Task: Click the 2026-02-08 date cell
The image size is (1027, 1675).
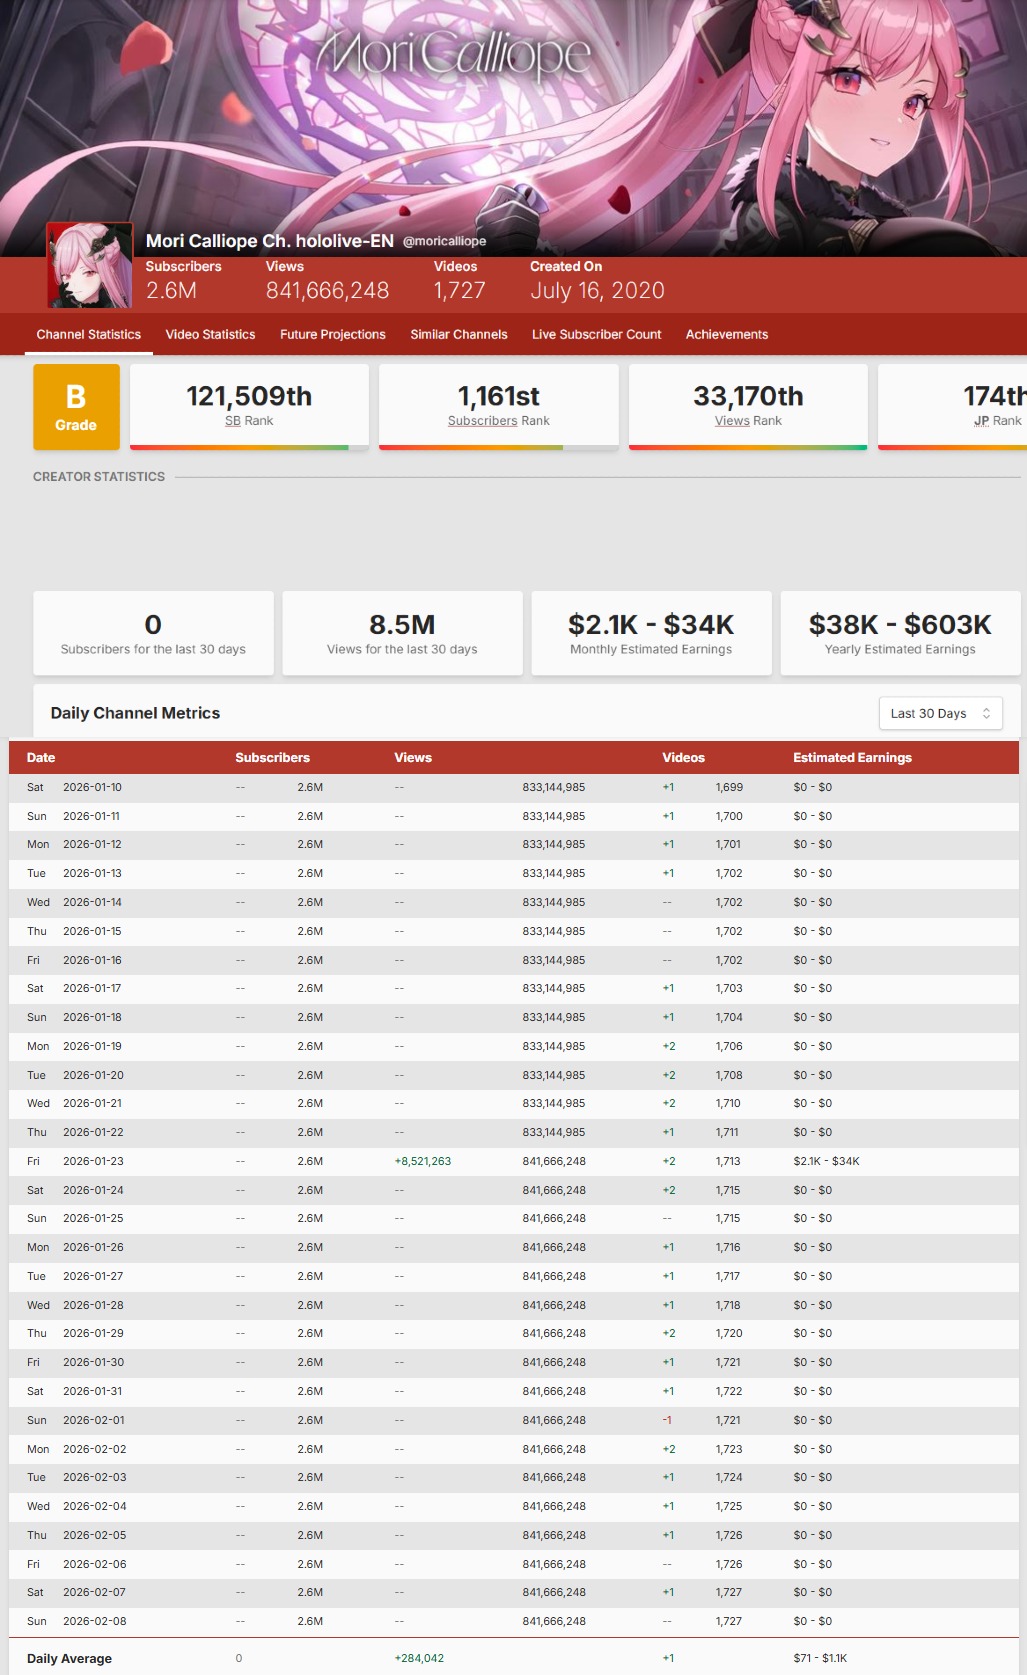Action: point(94,1621)
